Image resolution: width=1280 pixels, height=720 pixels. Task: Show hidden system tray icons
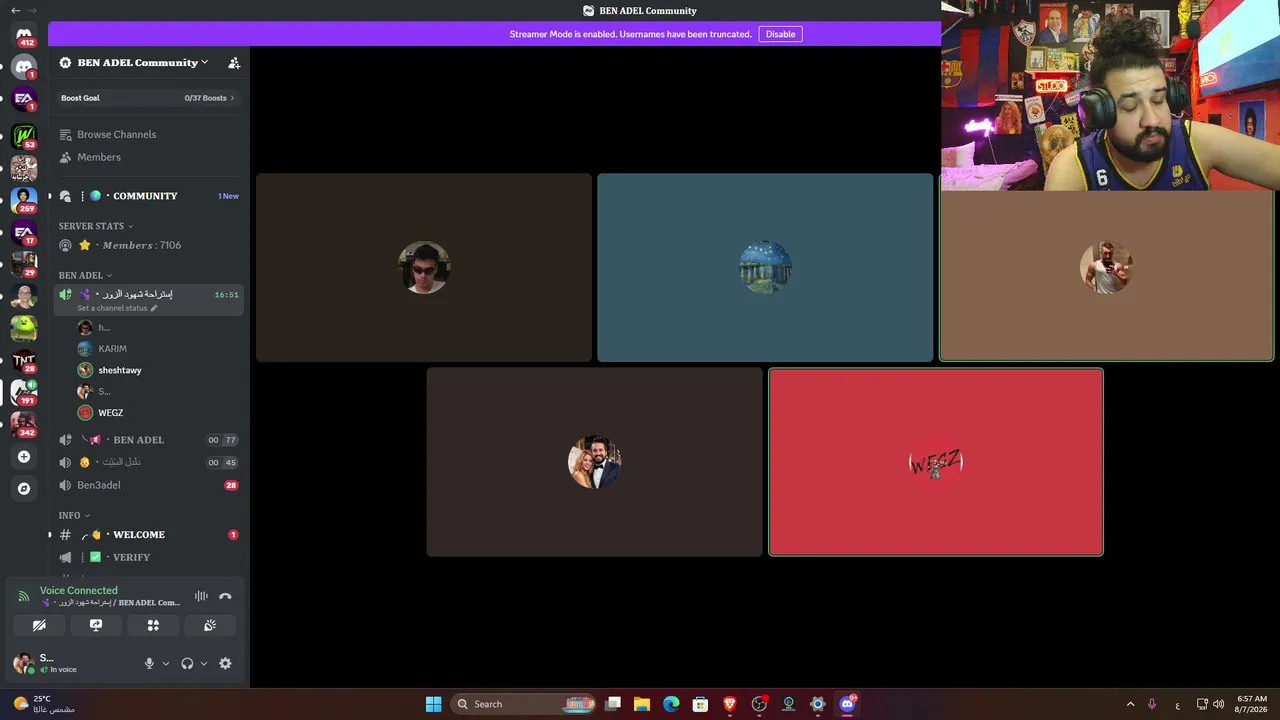coord(1130,704)
